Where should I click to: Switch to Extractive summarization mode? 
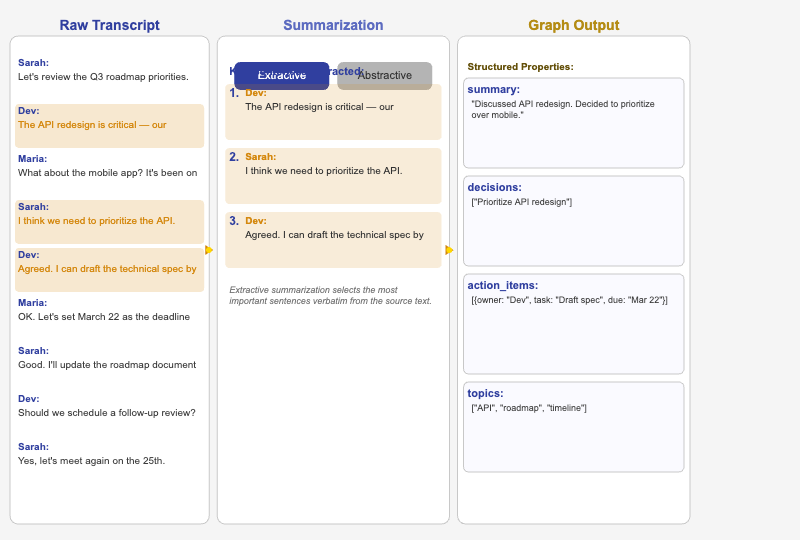(x=281, y=76)
